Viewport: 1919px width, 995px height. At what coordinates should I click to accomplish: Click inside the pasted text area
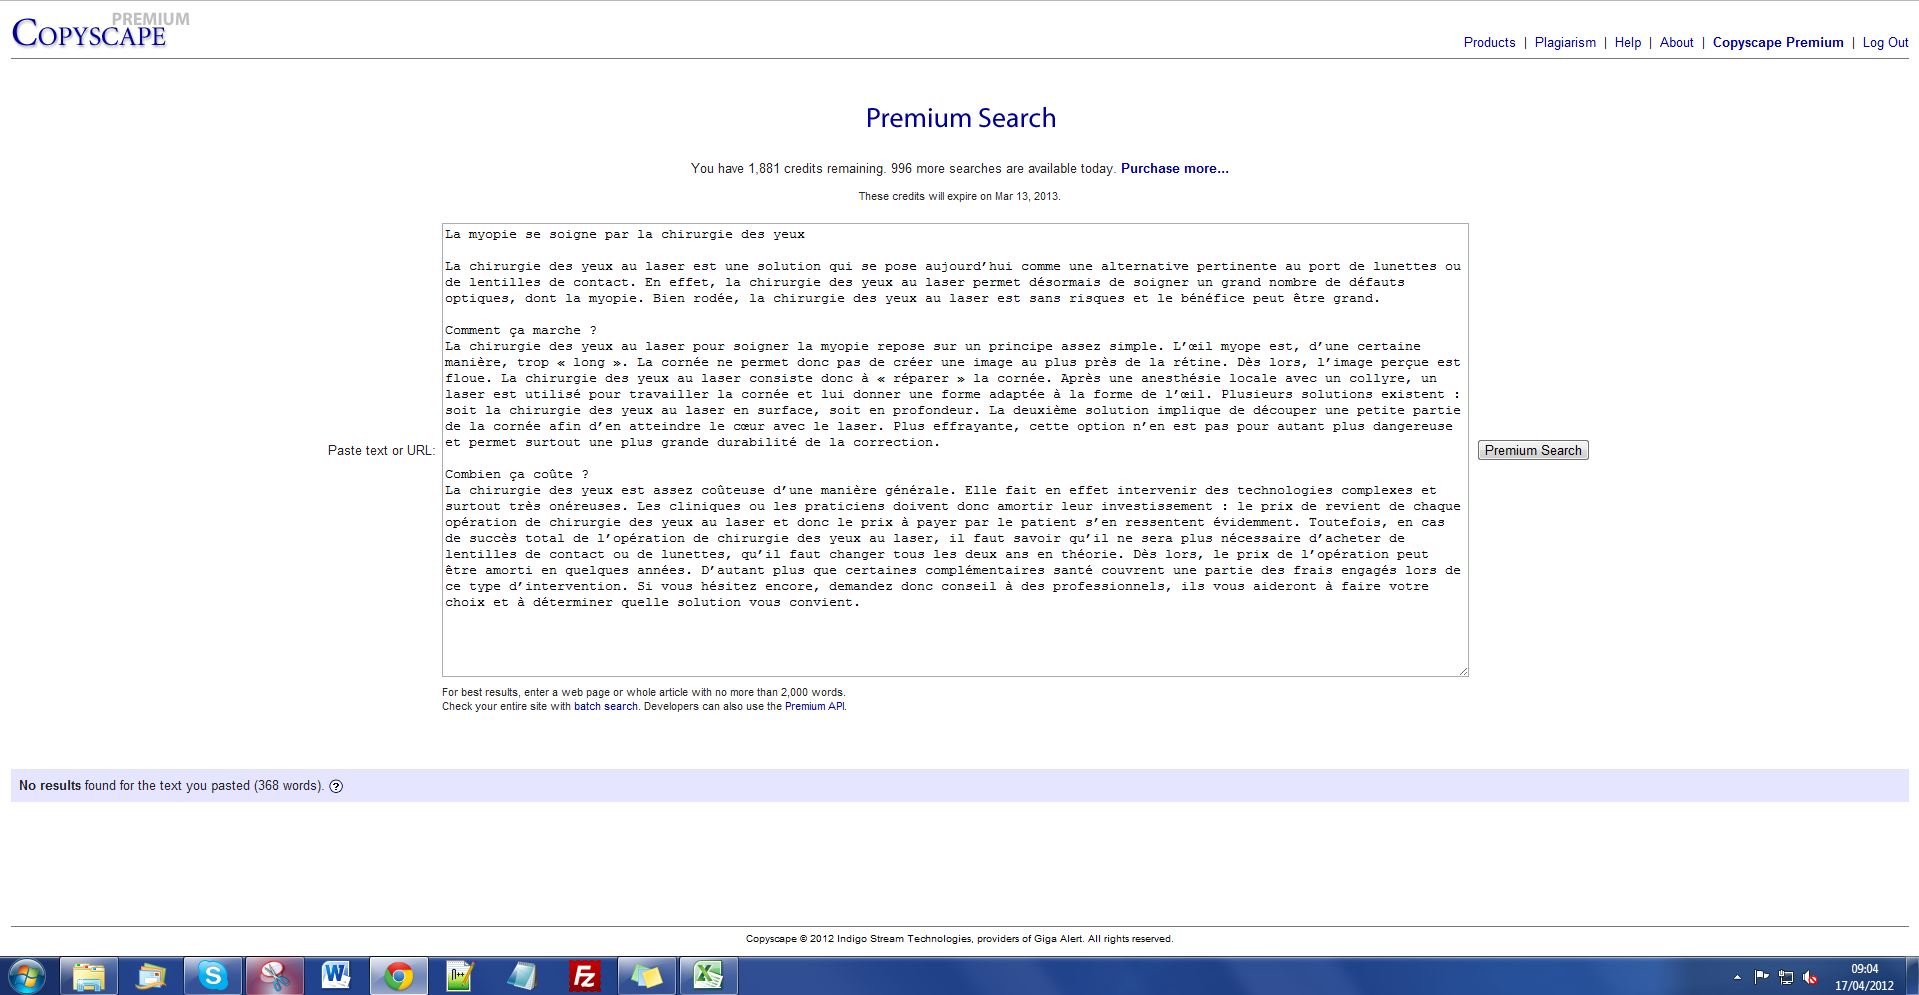(x=954, y=450)
